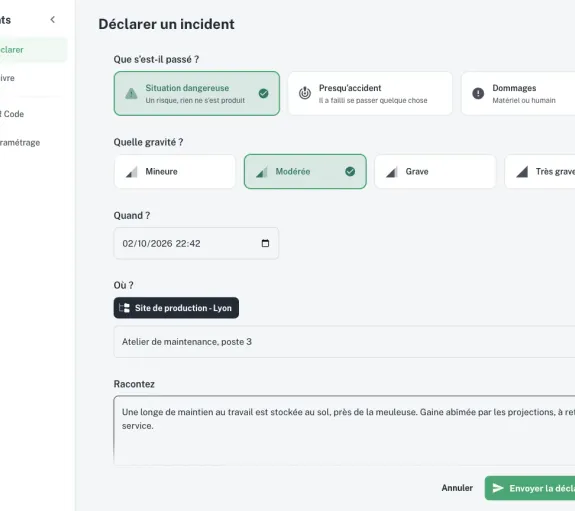Open the calendar picker icon

265,243
